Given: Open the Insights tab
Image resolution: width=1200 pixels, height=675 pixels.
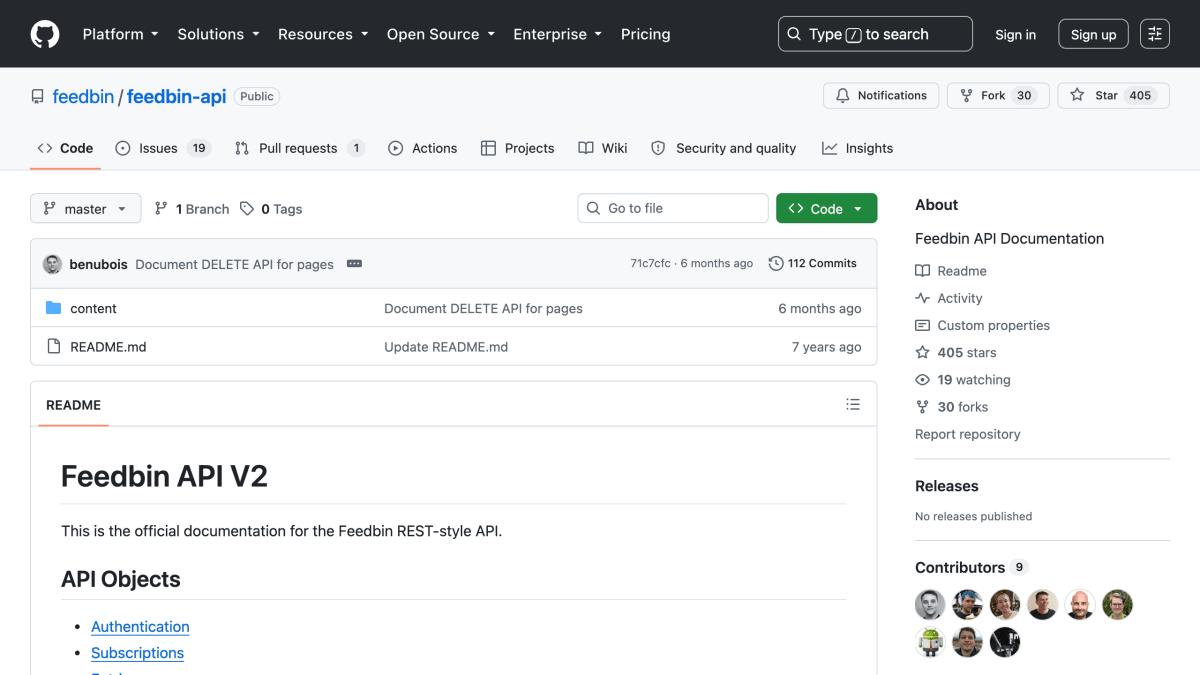Looking at the screenshot, I should tap(857, 148).
